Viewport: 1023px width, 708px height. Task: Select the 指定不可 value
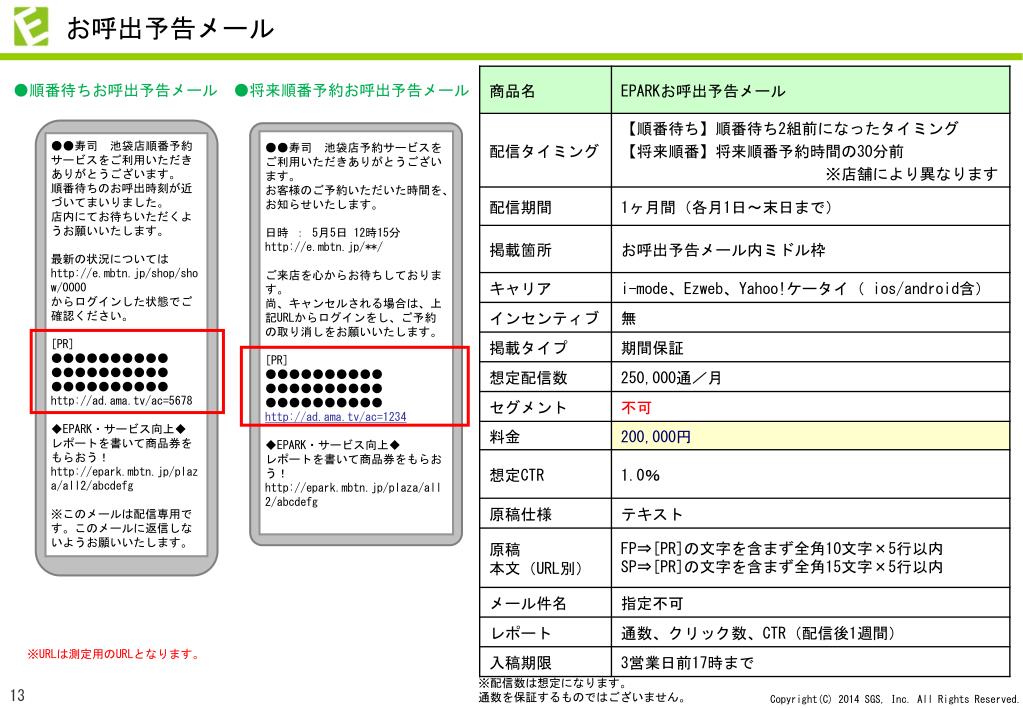(x=652, y=603)
